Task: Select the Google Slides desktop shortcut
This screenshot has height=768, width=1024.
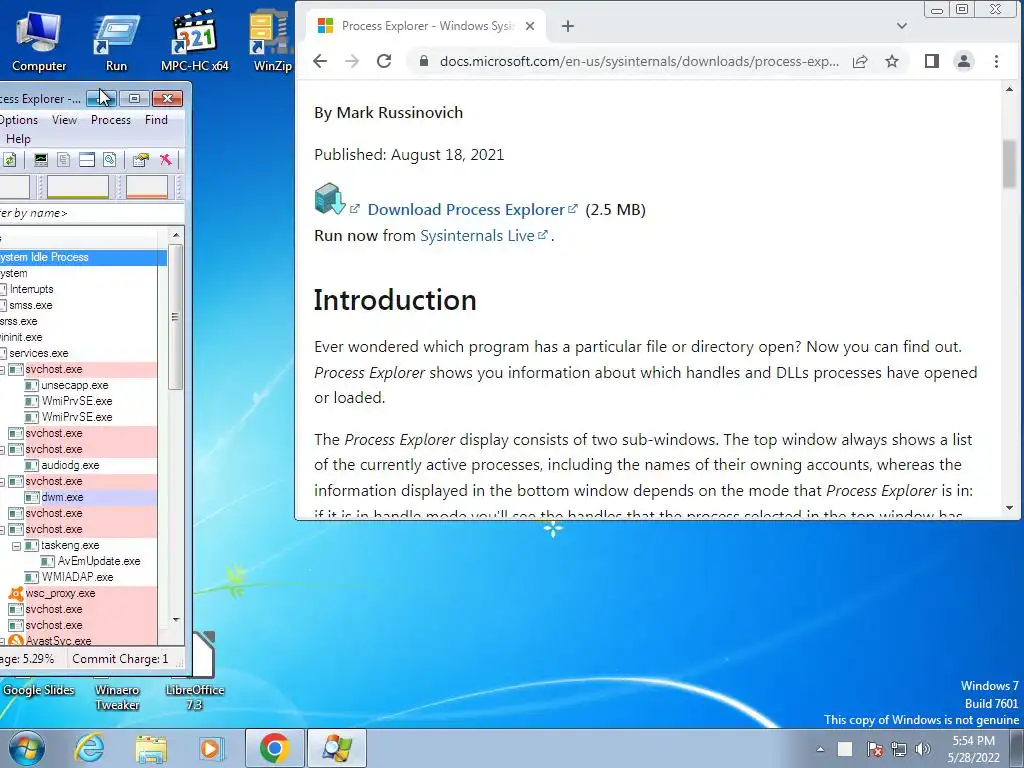Action: (x=39, y=690)
